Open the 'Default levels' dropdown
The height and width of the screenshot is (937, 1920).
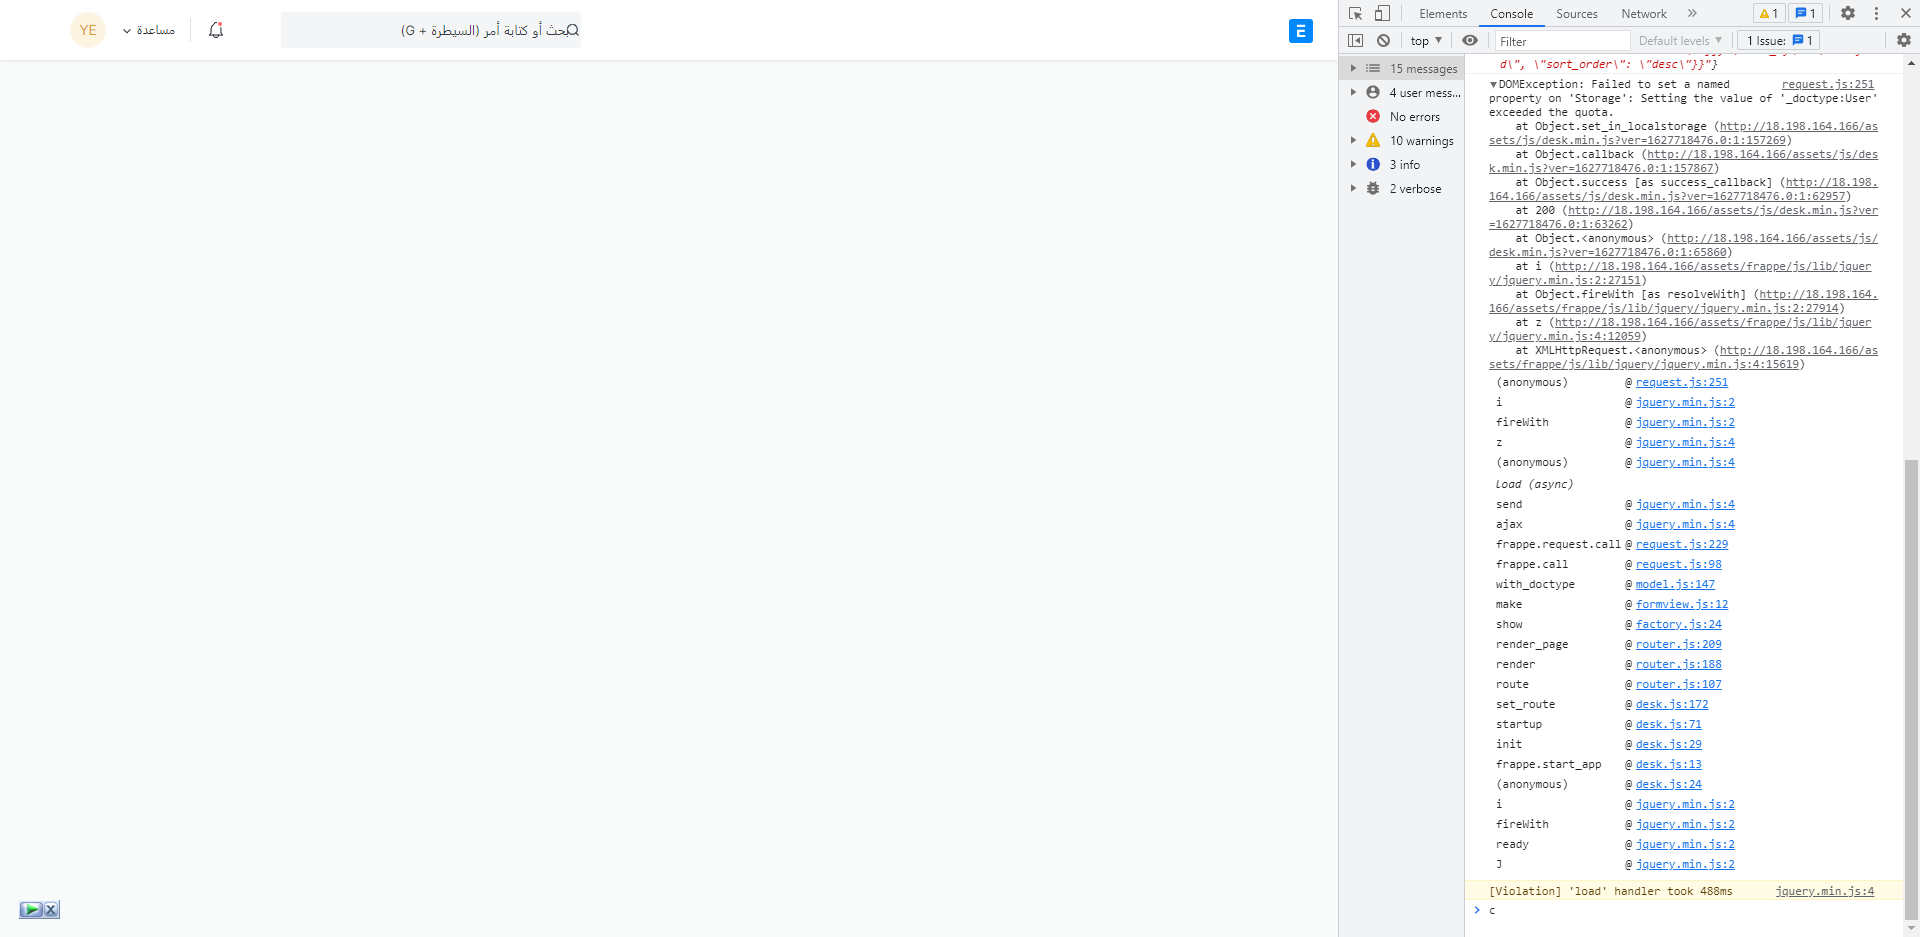coord(1679,40)
